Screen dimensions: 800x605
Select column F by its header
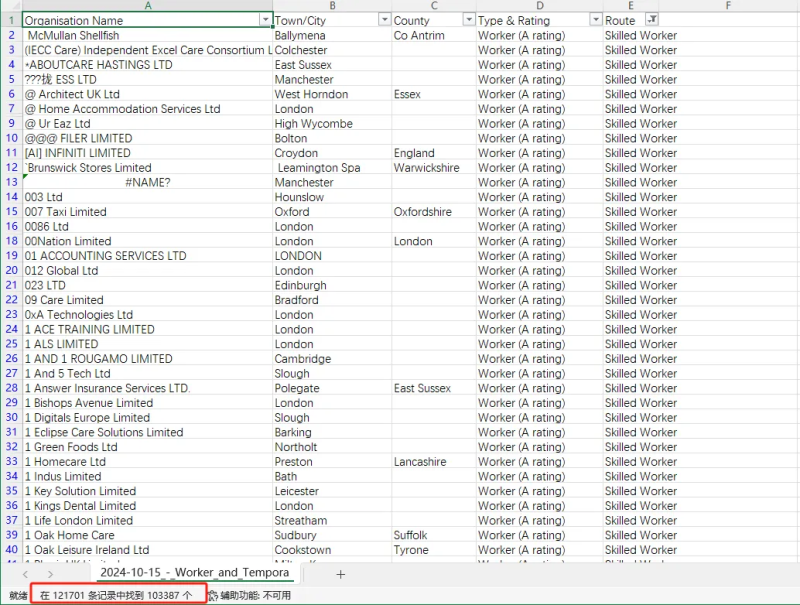pyautogui.click(x=728, y=6)
